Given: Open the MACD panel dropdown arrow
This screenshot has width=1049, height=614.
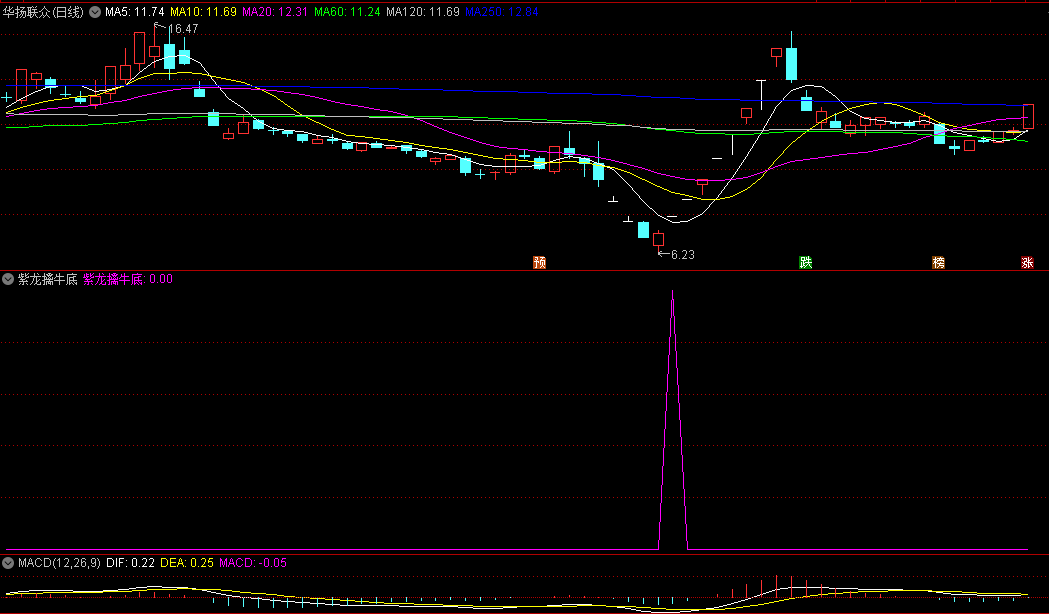Looking at the screenshot, I should click(9, 563).
